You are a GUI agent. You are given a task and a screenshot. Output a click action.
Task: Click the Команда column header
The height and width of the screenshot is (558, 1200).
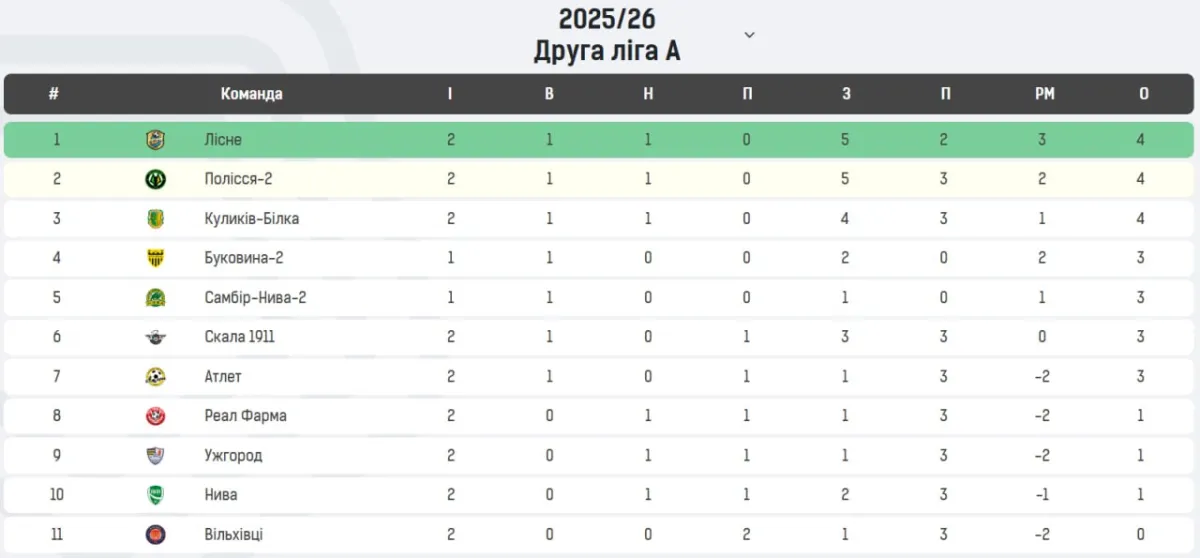tap(251, 94)
